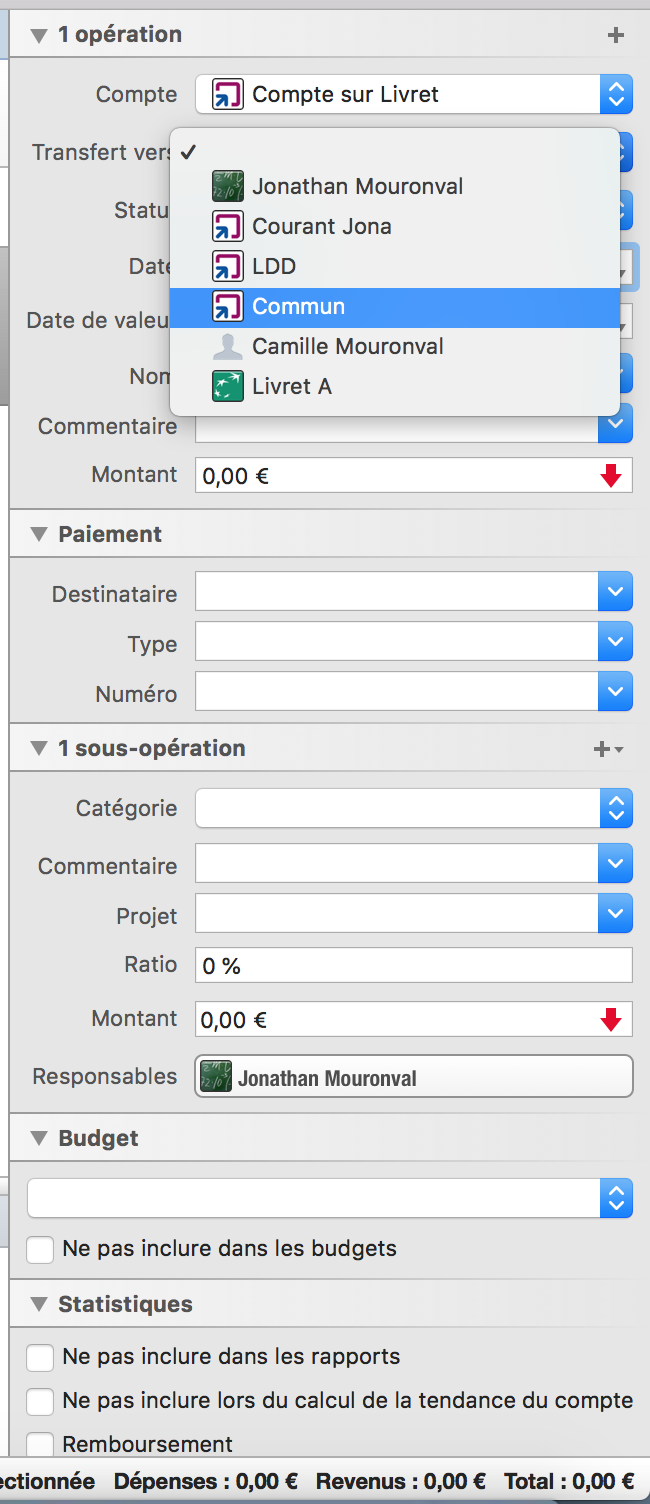650x1504 pixels.
Task: Tick the account trend exclusion checkbox
Action: (x=40, y=1402)
